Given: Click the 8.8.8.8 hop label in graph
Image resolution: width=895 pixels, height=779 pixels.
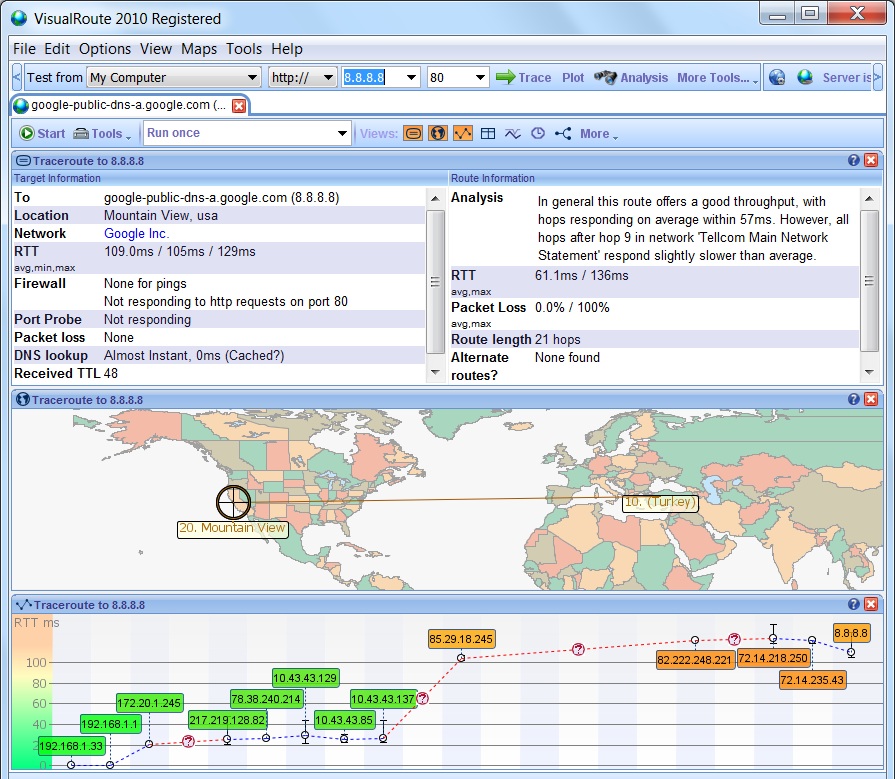Looking at the screenshot, I should pos(851,633).
